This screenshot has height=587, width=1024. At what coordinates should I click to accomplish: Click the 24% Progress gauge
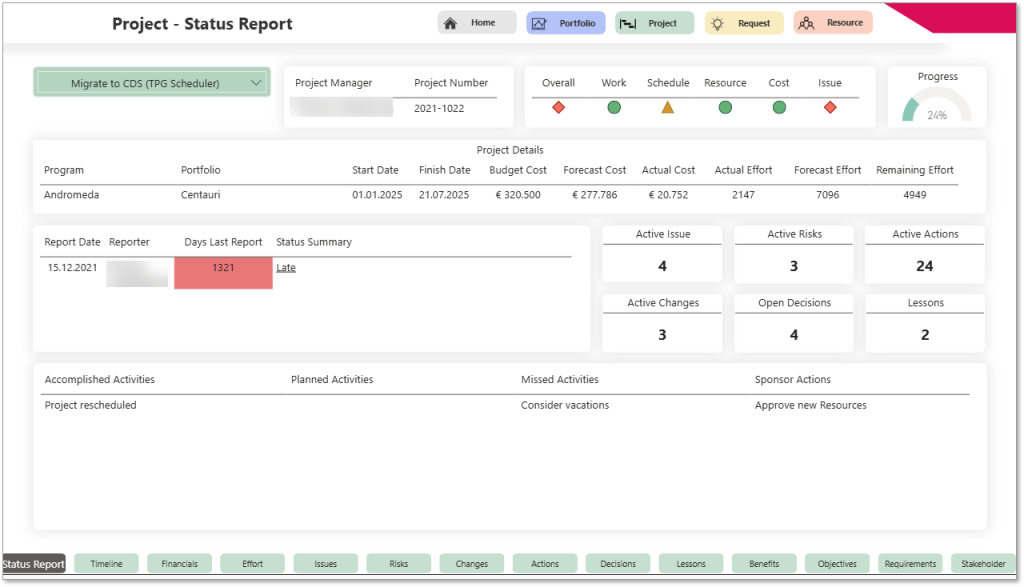tap(936, 103)
